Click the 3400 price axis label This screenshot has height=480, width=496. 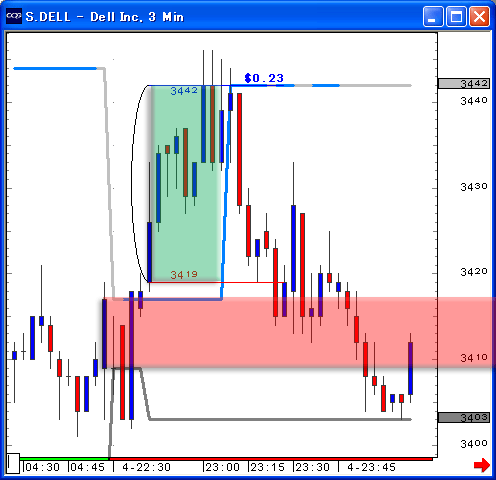[x=474, y=444]
